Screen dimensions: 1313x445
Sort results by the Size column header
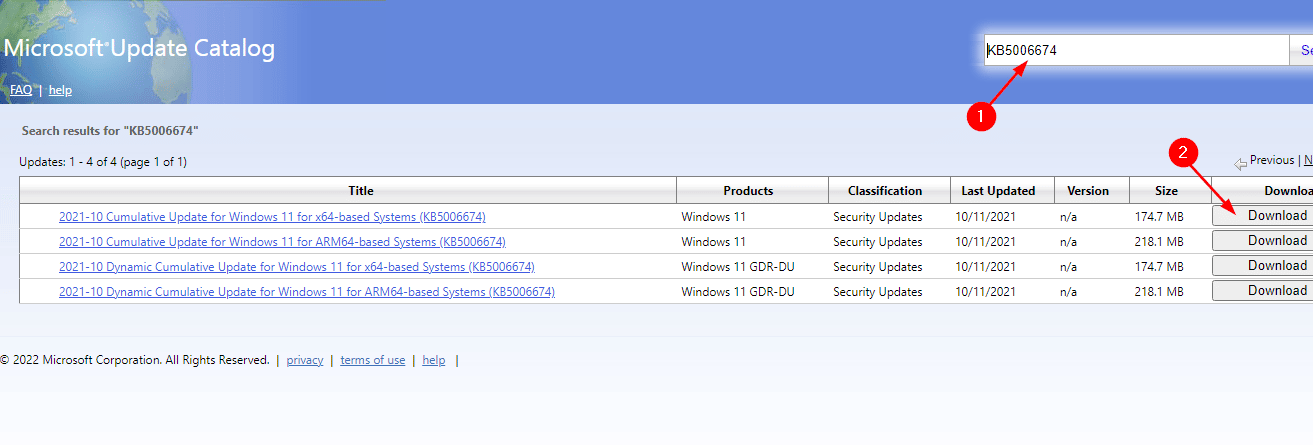(x=1166, y=191)
